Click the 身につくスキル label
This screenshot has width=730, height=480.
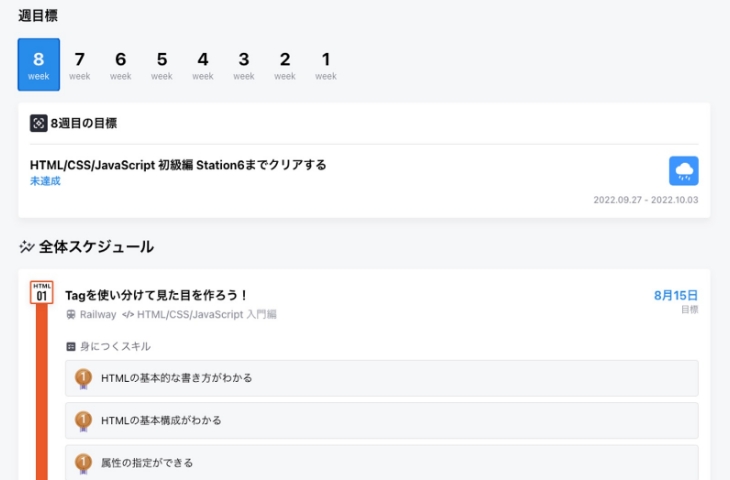(115, 346)
